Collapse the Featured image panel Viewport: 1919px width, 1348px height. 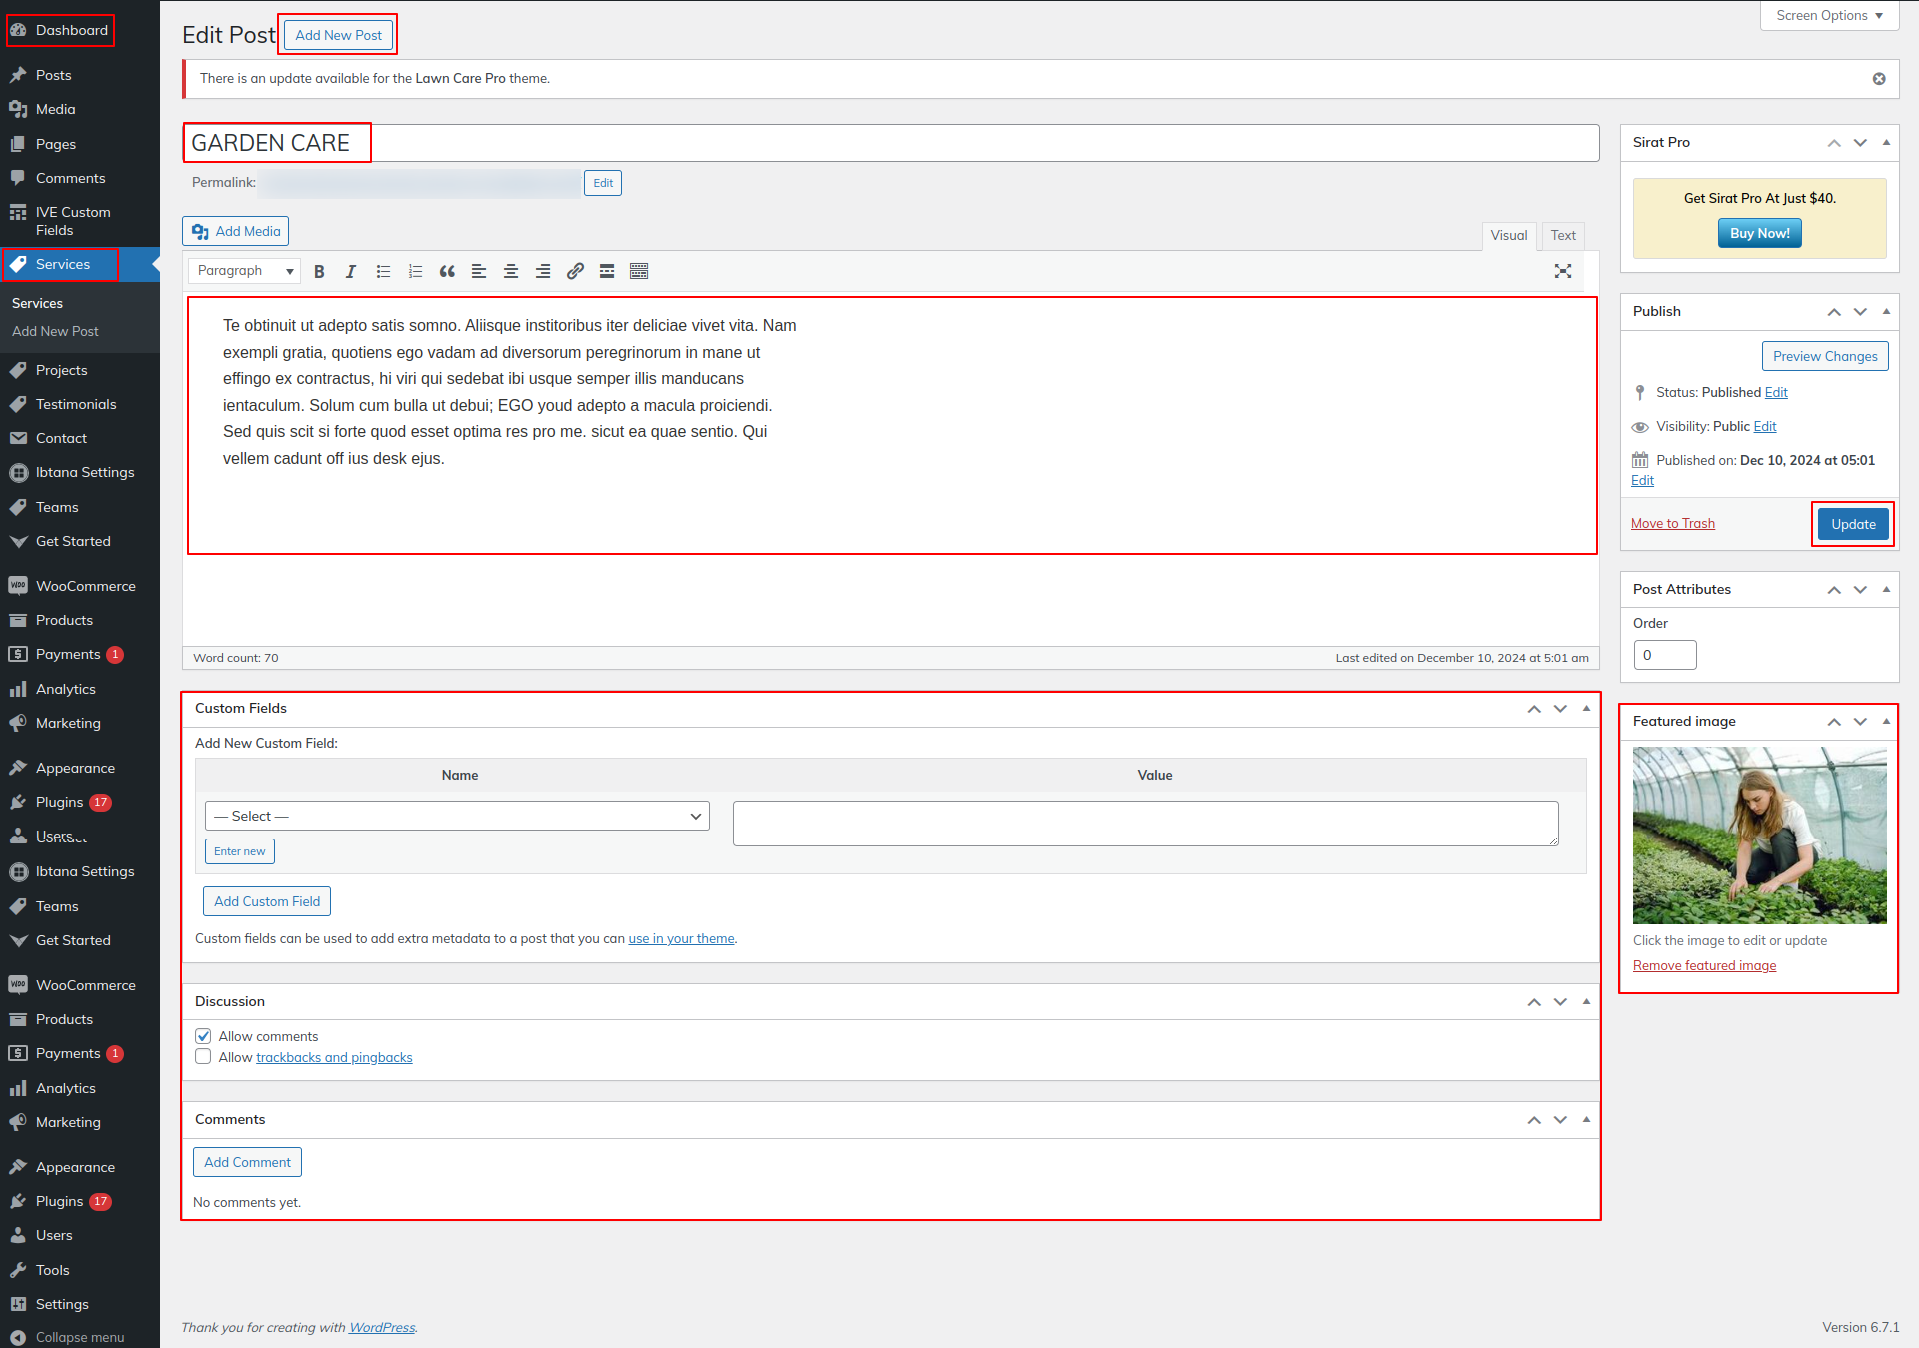[x=1886, y=721]
